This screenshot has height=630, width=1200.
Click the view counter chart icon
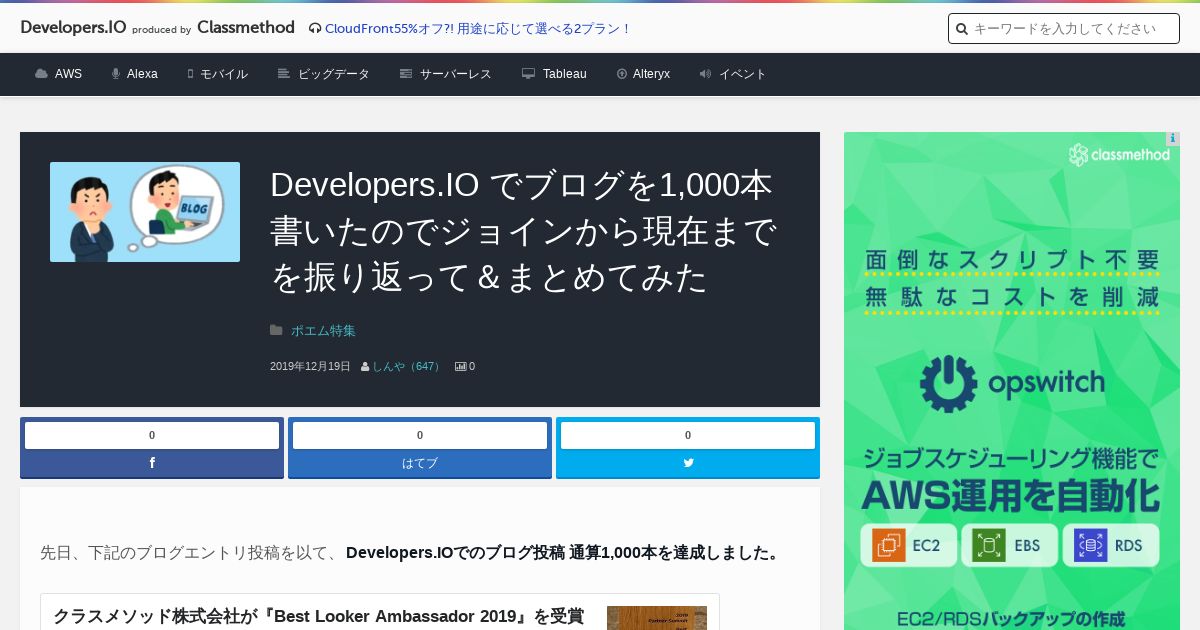click(460, 367)
